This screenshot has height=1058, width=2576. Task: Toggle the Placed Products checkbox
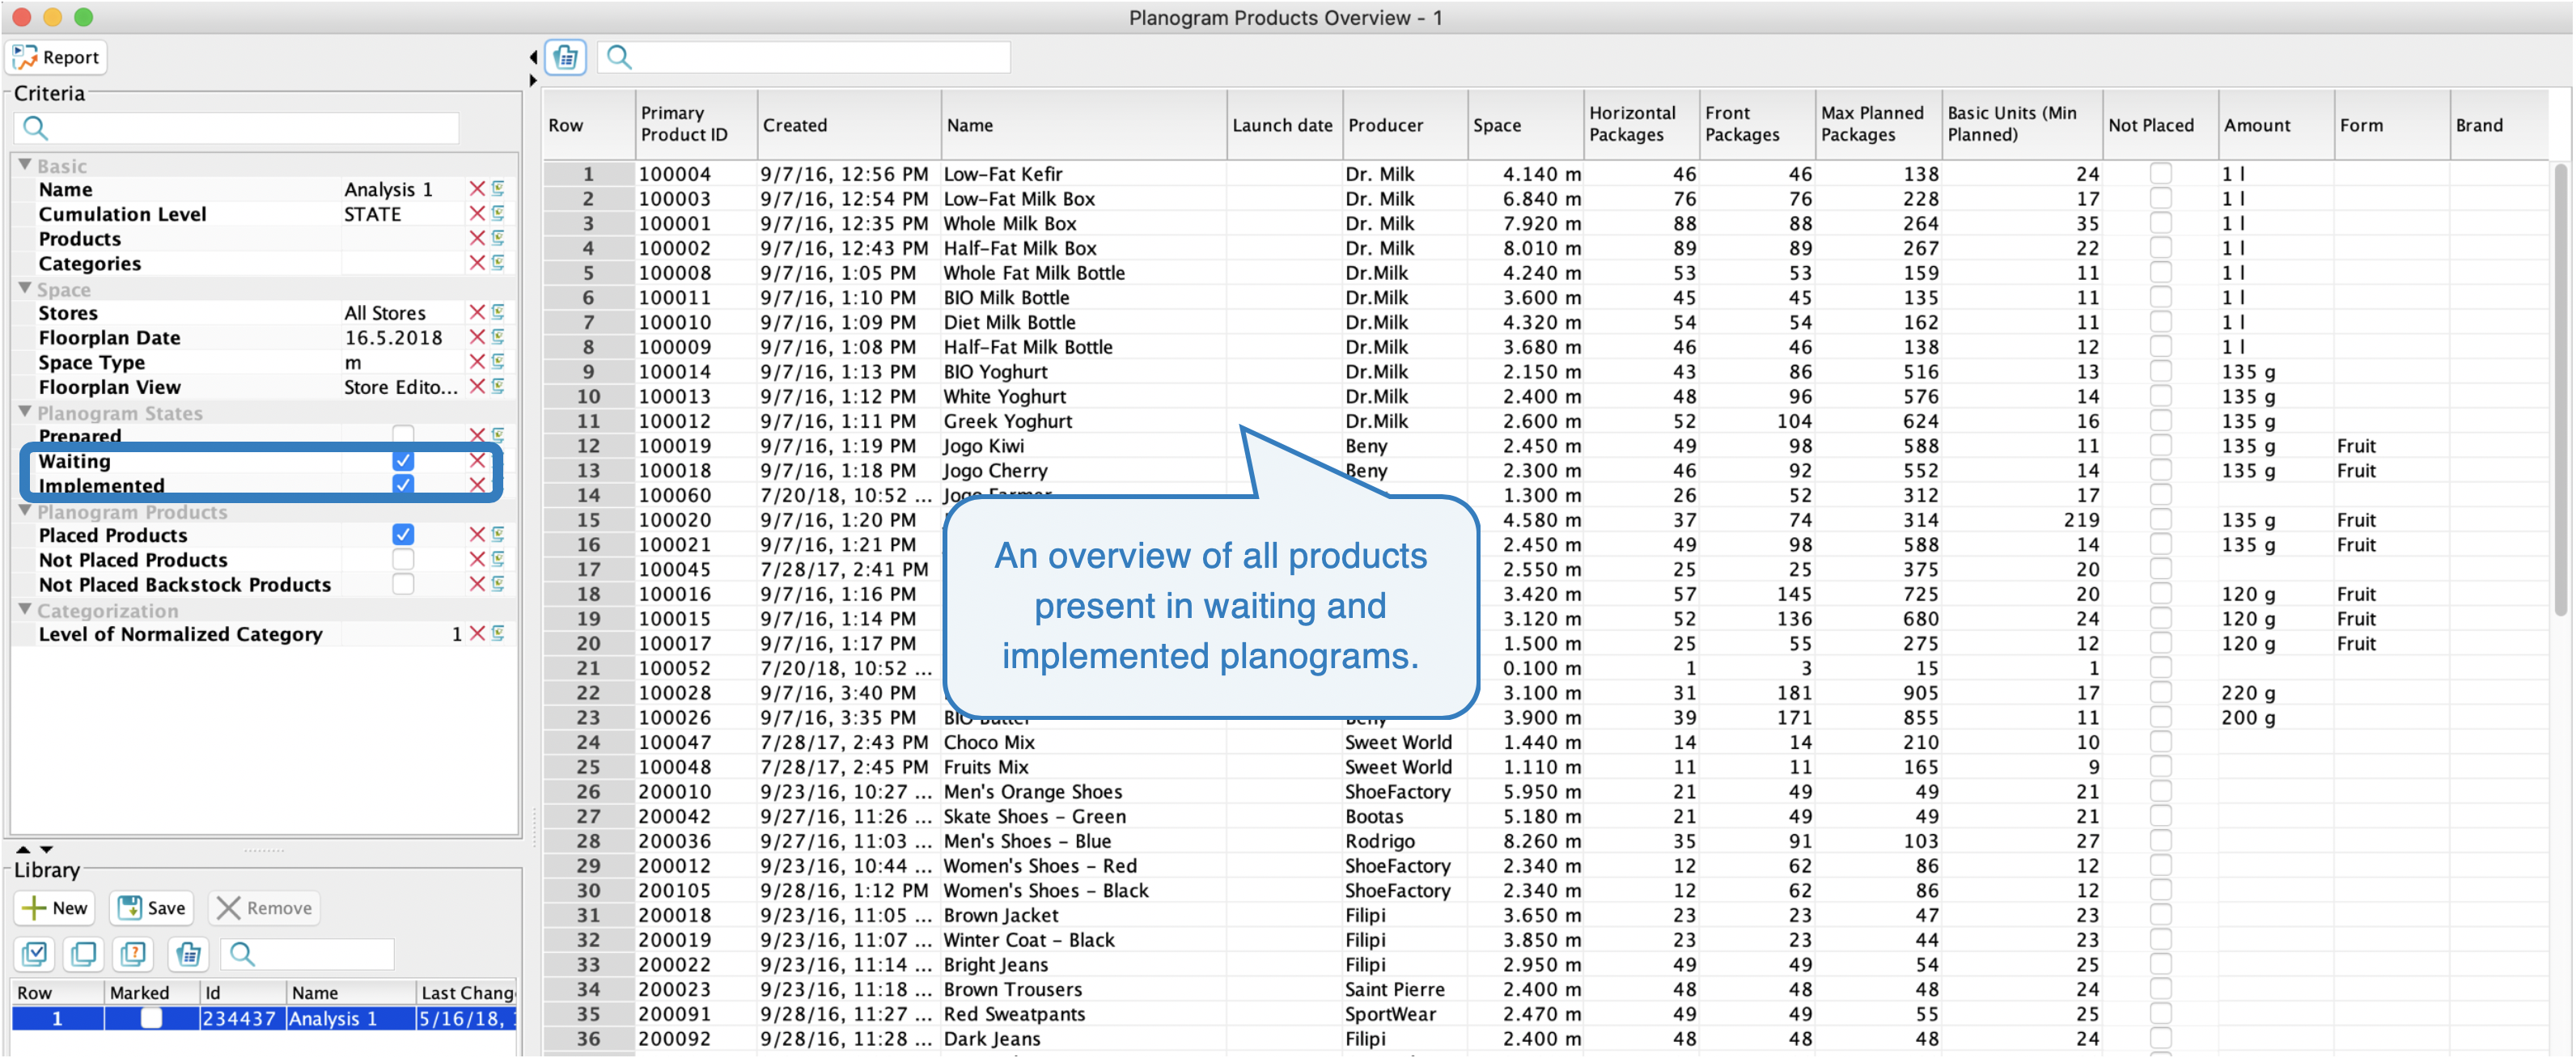click(403, 535)
